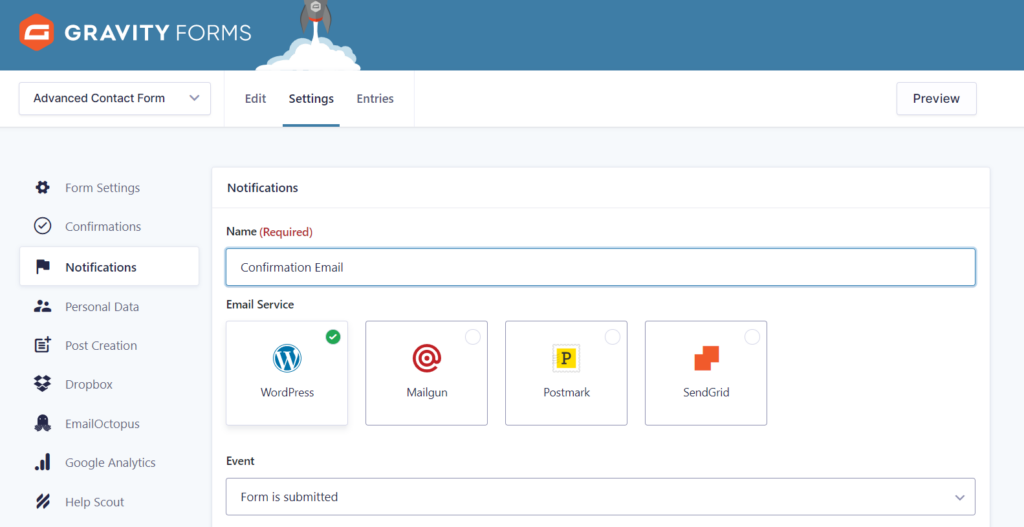
Task: Open the Advanced Contact Form switcher dropdown
Action: click(115, 99)
